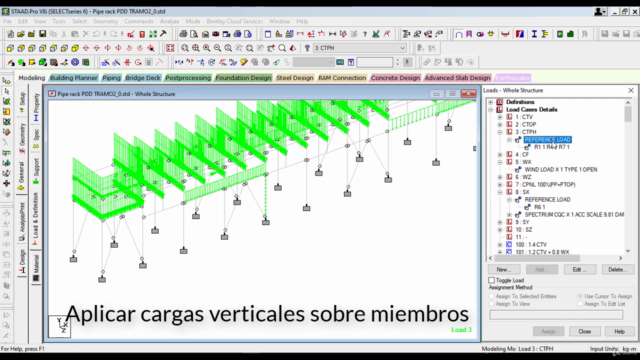Select the Isometric View yellow cube icon

pos(75,48)
